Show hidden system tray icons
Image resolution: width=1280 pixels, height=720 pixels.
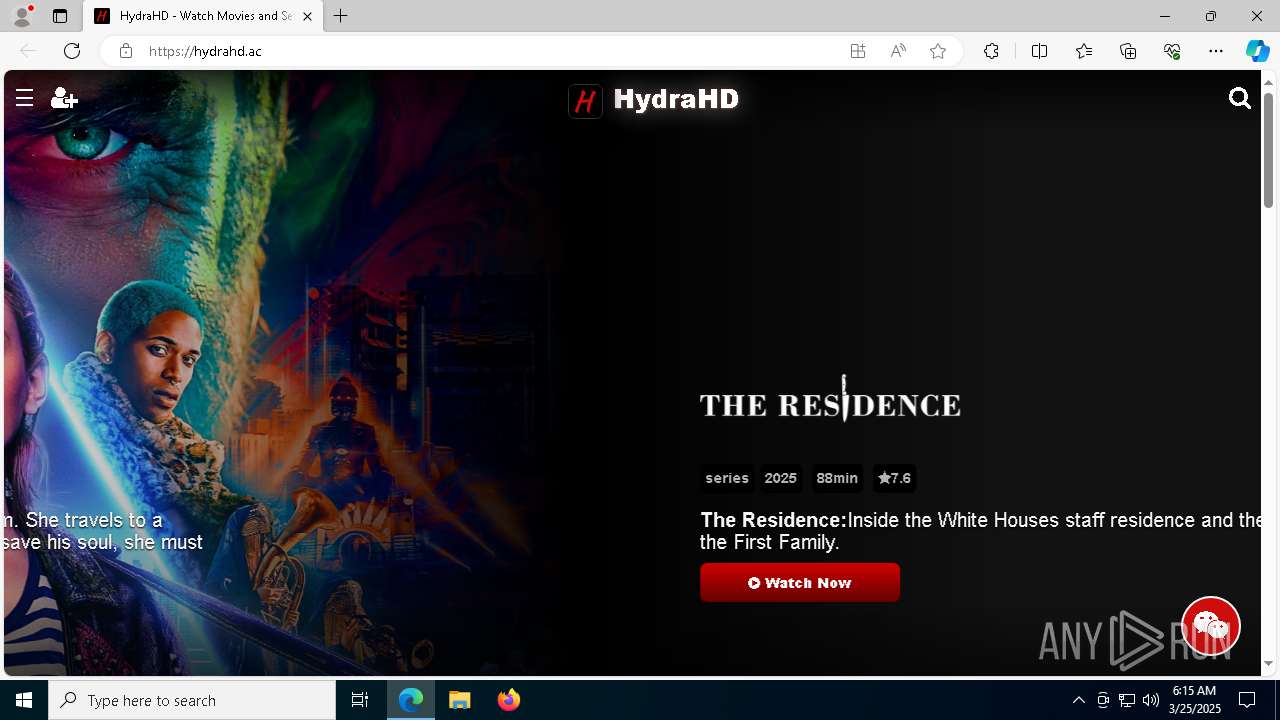pyautogui.click(x=1079, y=700)
